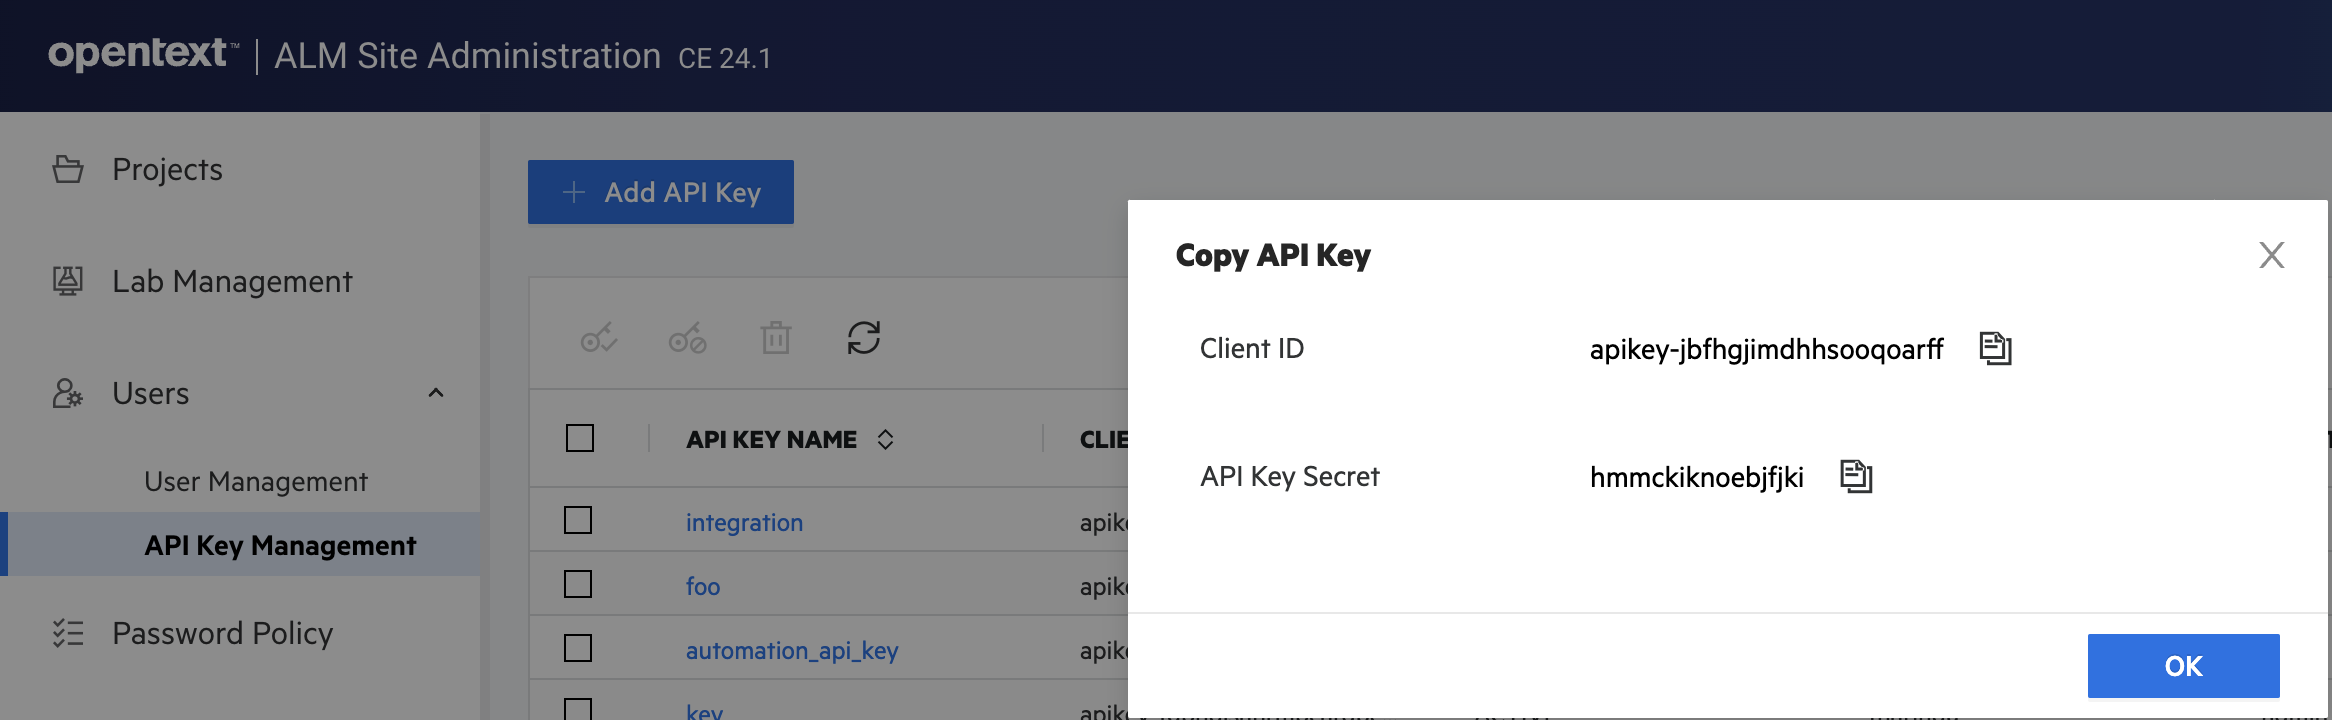Click the Projects folder icon

point(68,169)
